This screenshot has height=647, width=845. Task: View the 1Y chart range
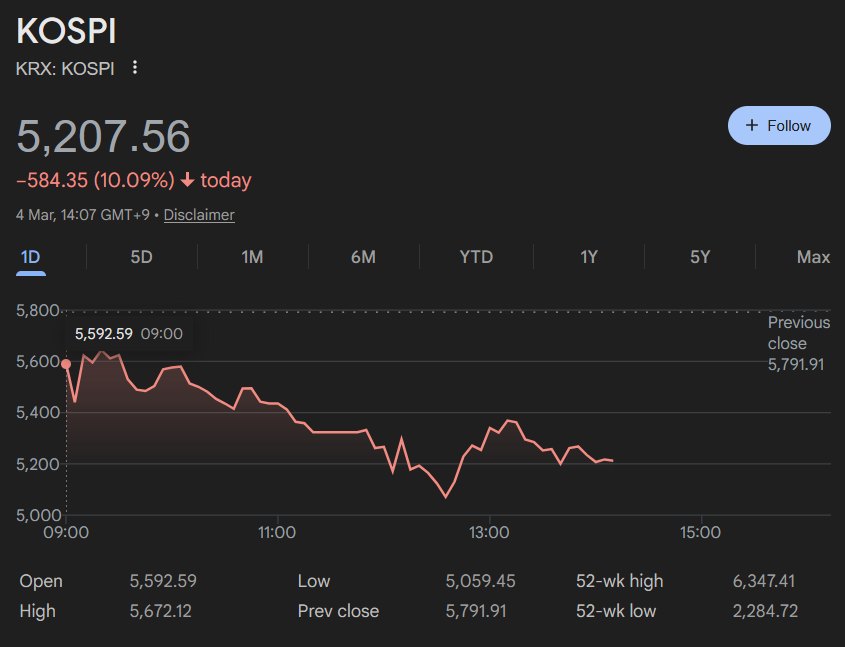click(x=589, y=257)
